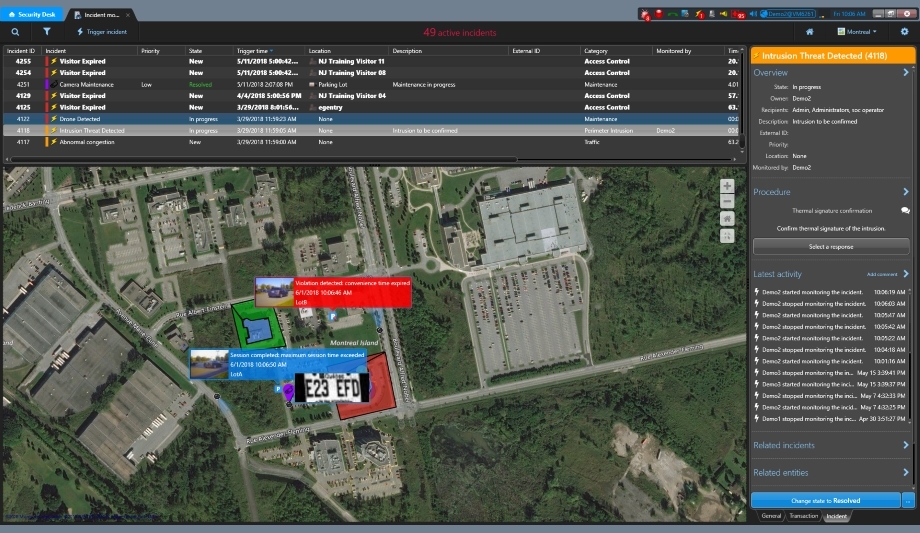Open procedure comment bubble icon
The width and height of the screenshot is (920, 533).
[x=905, y=211]
